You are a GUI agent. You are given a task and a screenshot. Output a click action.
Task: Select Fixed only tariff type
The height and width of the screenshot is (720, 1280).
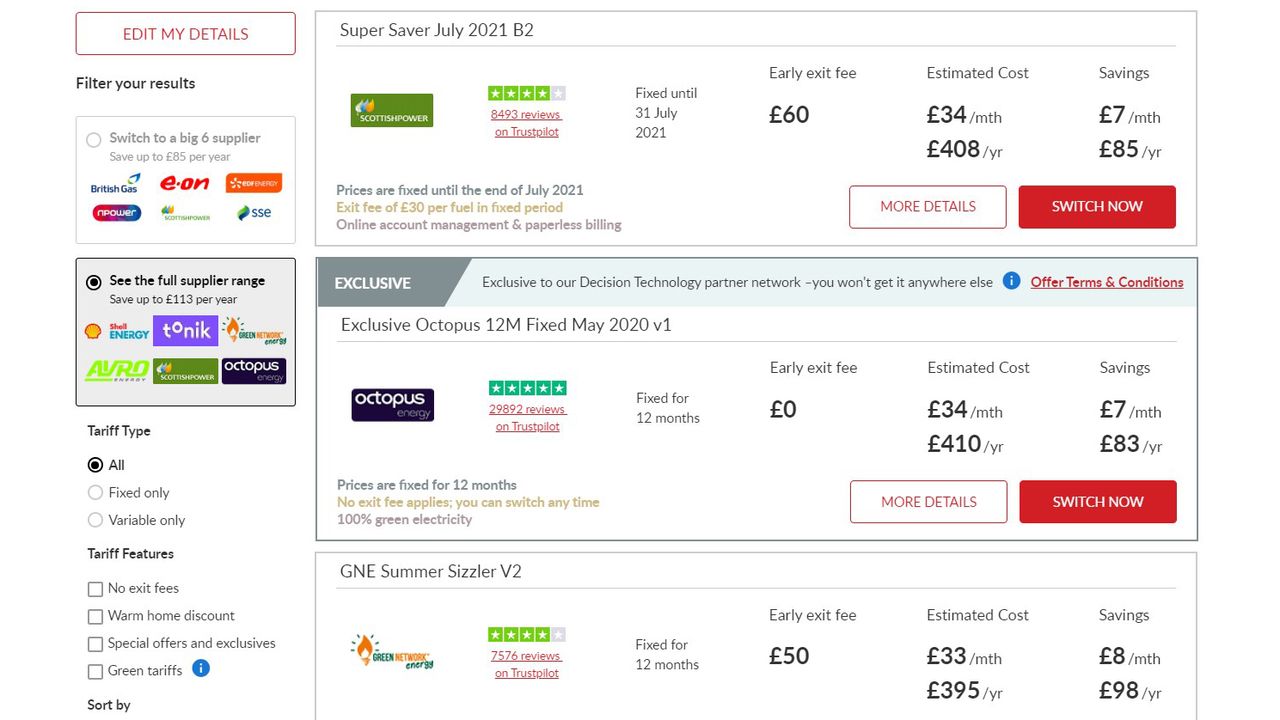coord(95,492)
